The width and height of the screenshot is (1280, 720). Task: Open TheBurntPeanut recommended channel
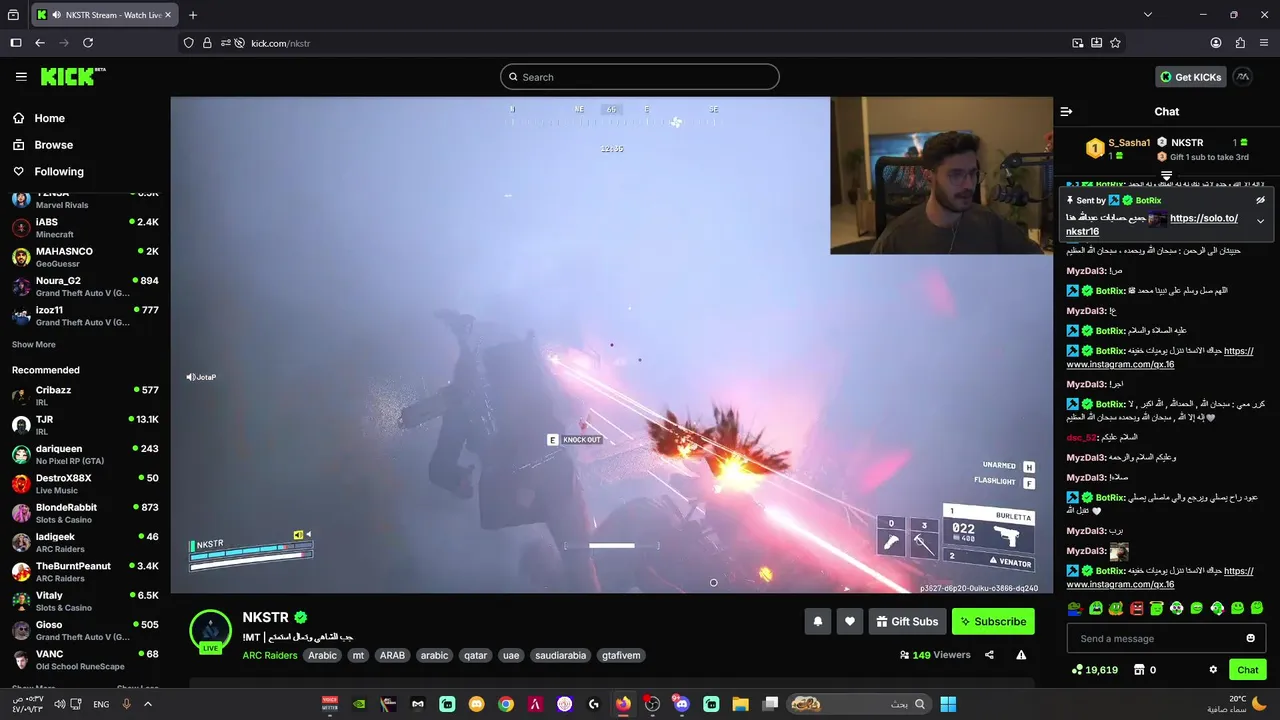click(x=85, y=572)
